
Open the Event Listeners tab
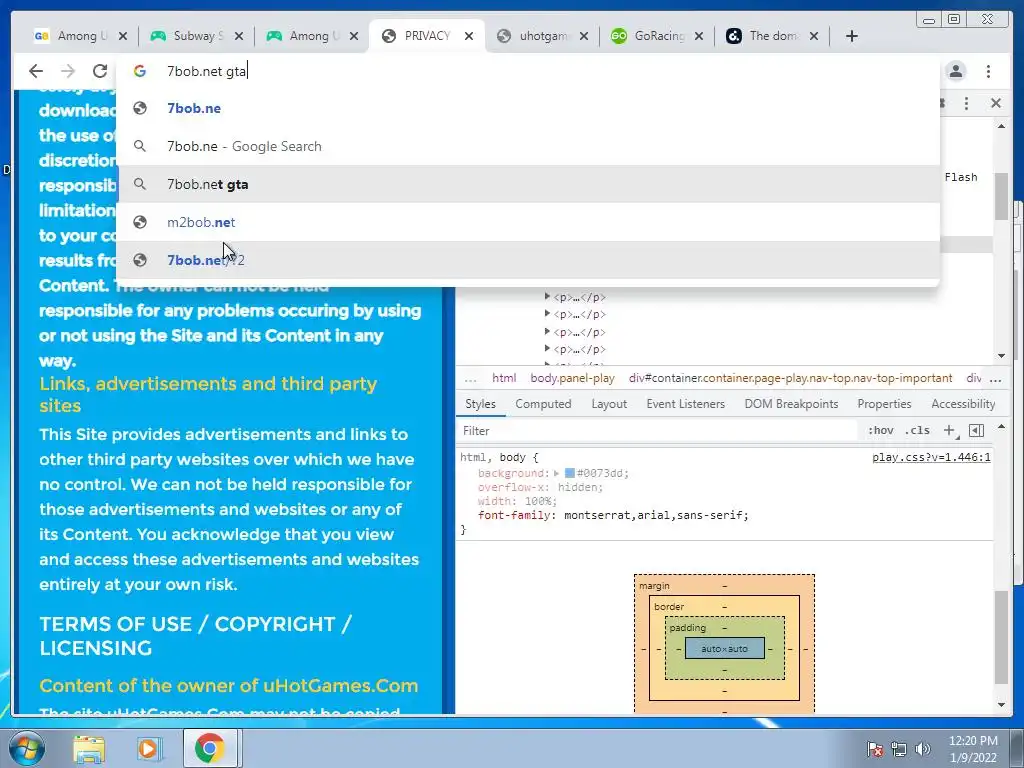tap(686, 404)
